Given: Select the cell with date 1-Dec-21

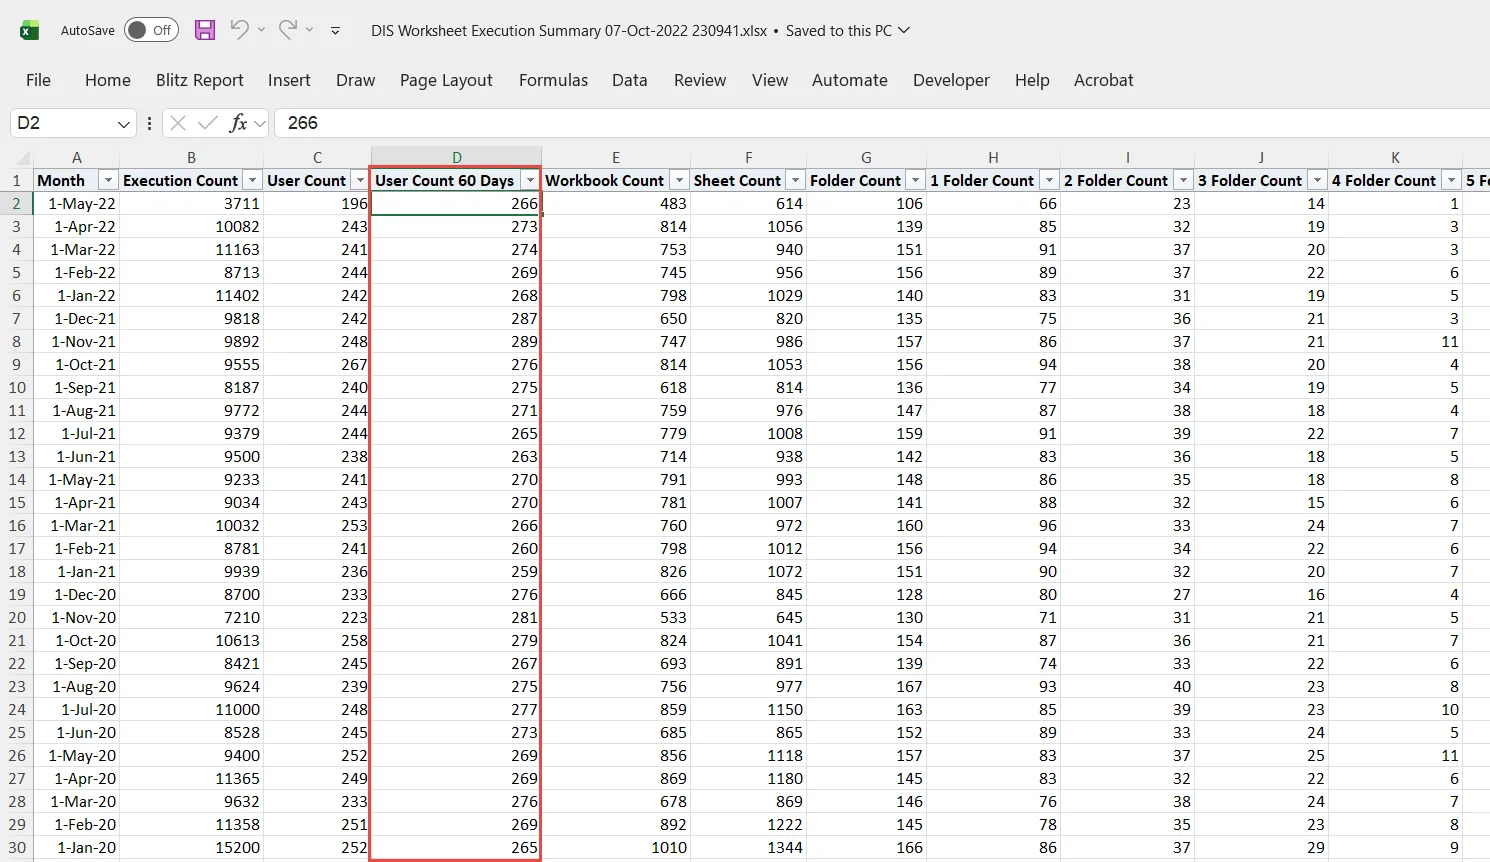Looking at the screenshot, I should tap(76, 319).
